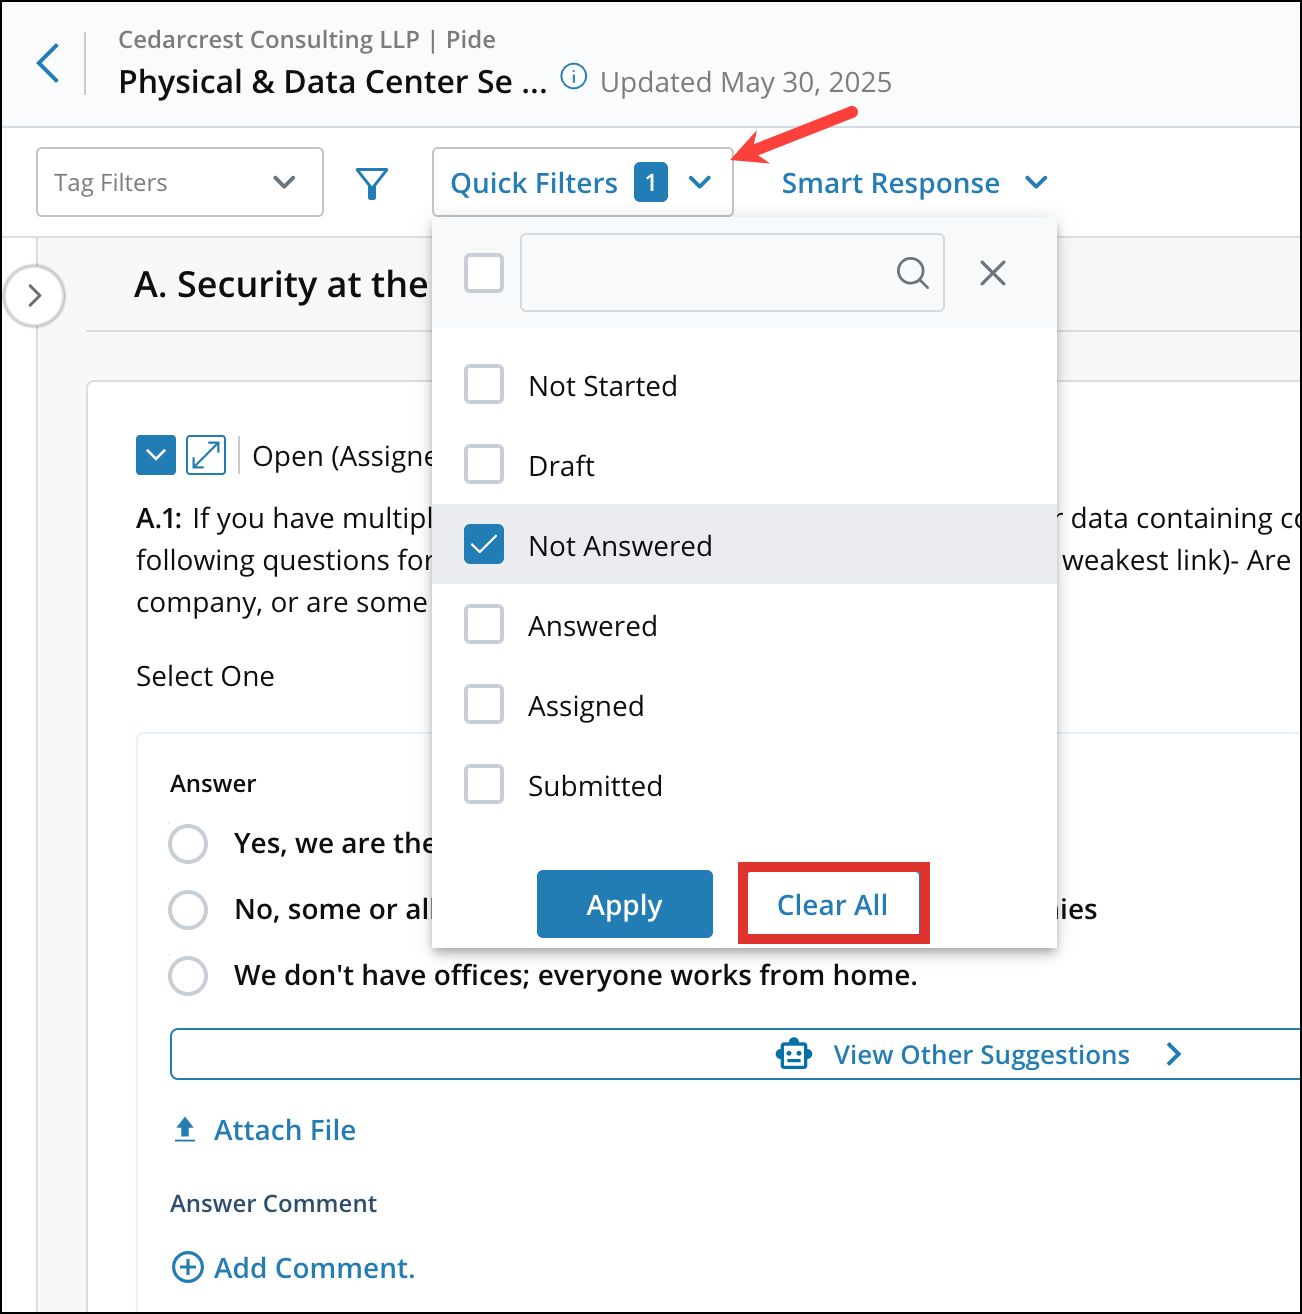Click the back arrow icon
Image resolution: width=1302 pixels, height=1314 pixels.
[48, 63]
